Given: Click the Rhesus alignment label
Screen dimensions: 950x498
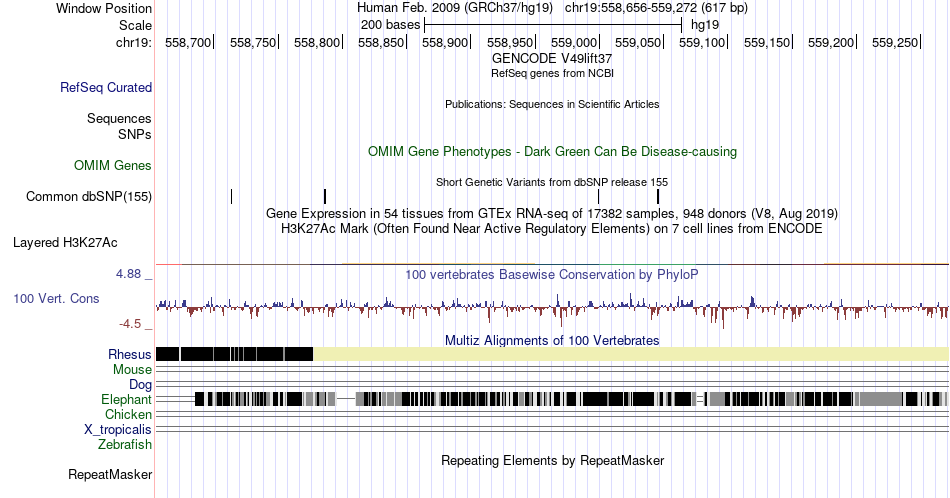Looking at the screenshot, I should coord(130,354).
